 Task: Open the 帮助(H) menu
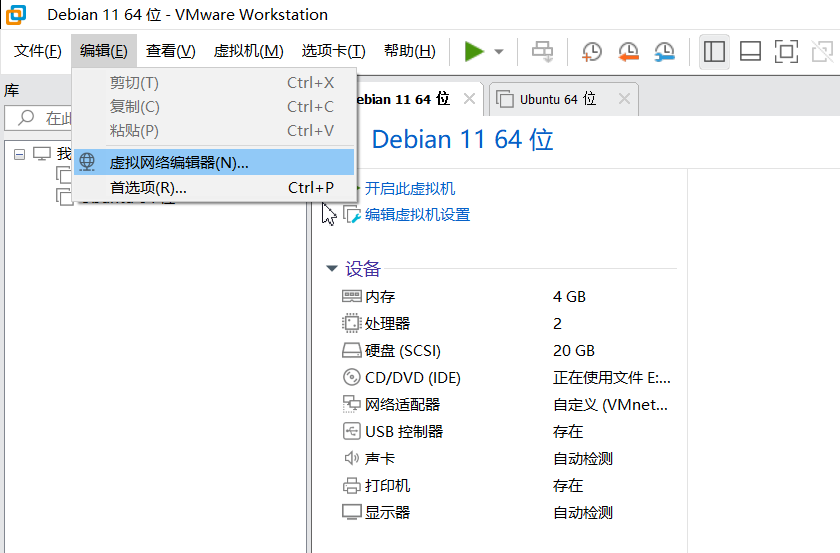pos(410,51)
